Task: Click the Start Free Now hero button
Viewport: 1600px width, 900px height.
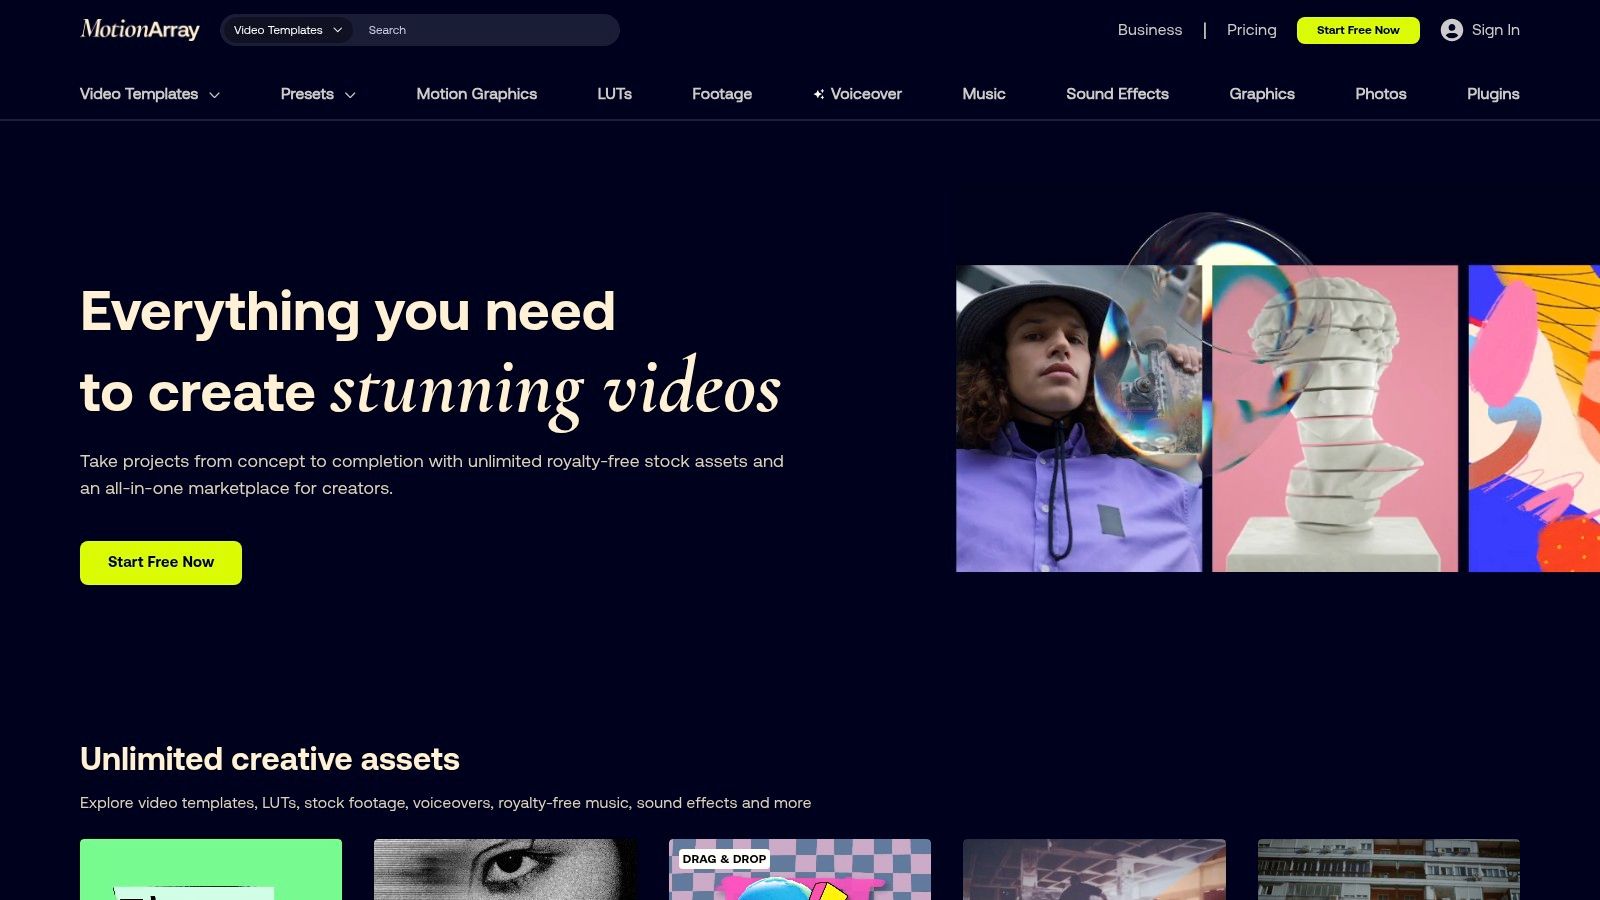Action: tap(160, 562)
